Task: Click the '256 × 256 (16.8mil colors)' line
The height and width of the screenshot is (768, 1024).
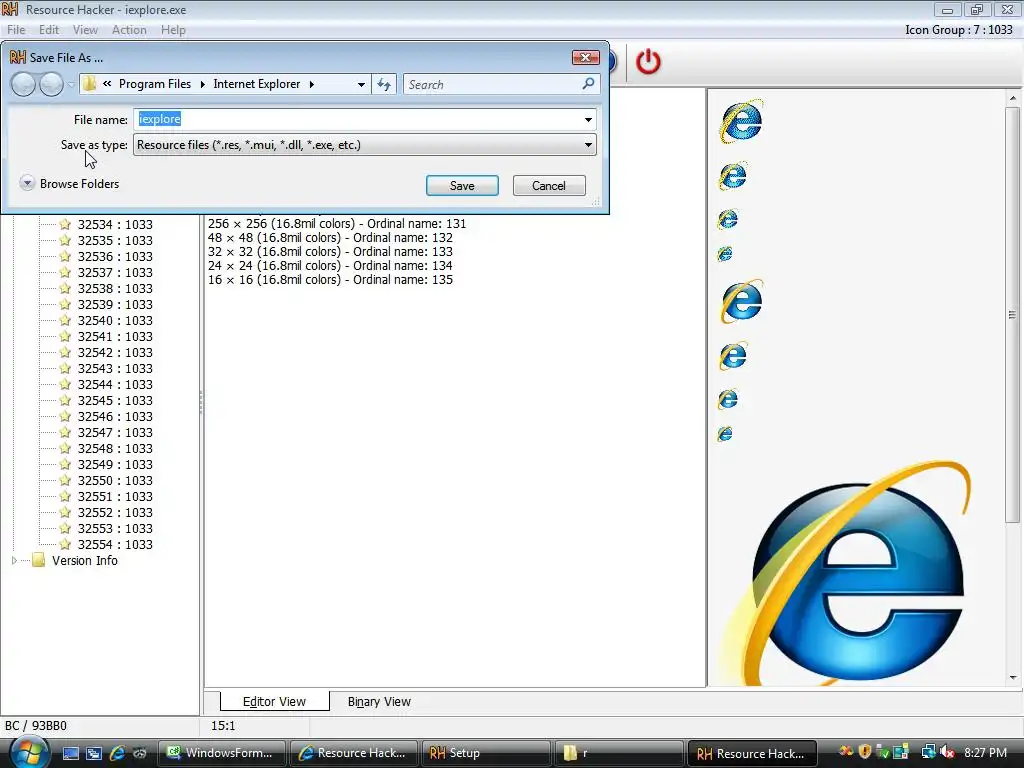Action: click(337, 223)
